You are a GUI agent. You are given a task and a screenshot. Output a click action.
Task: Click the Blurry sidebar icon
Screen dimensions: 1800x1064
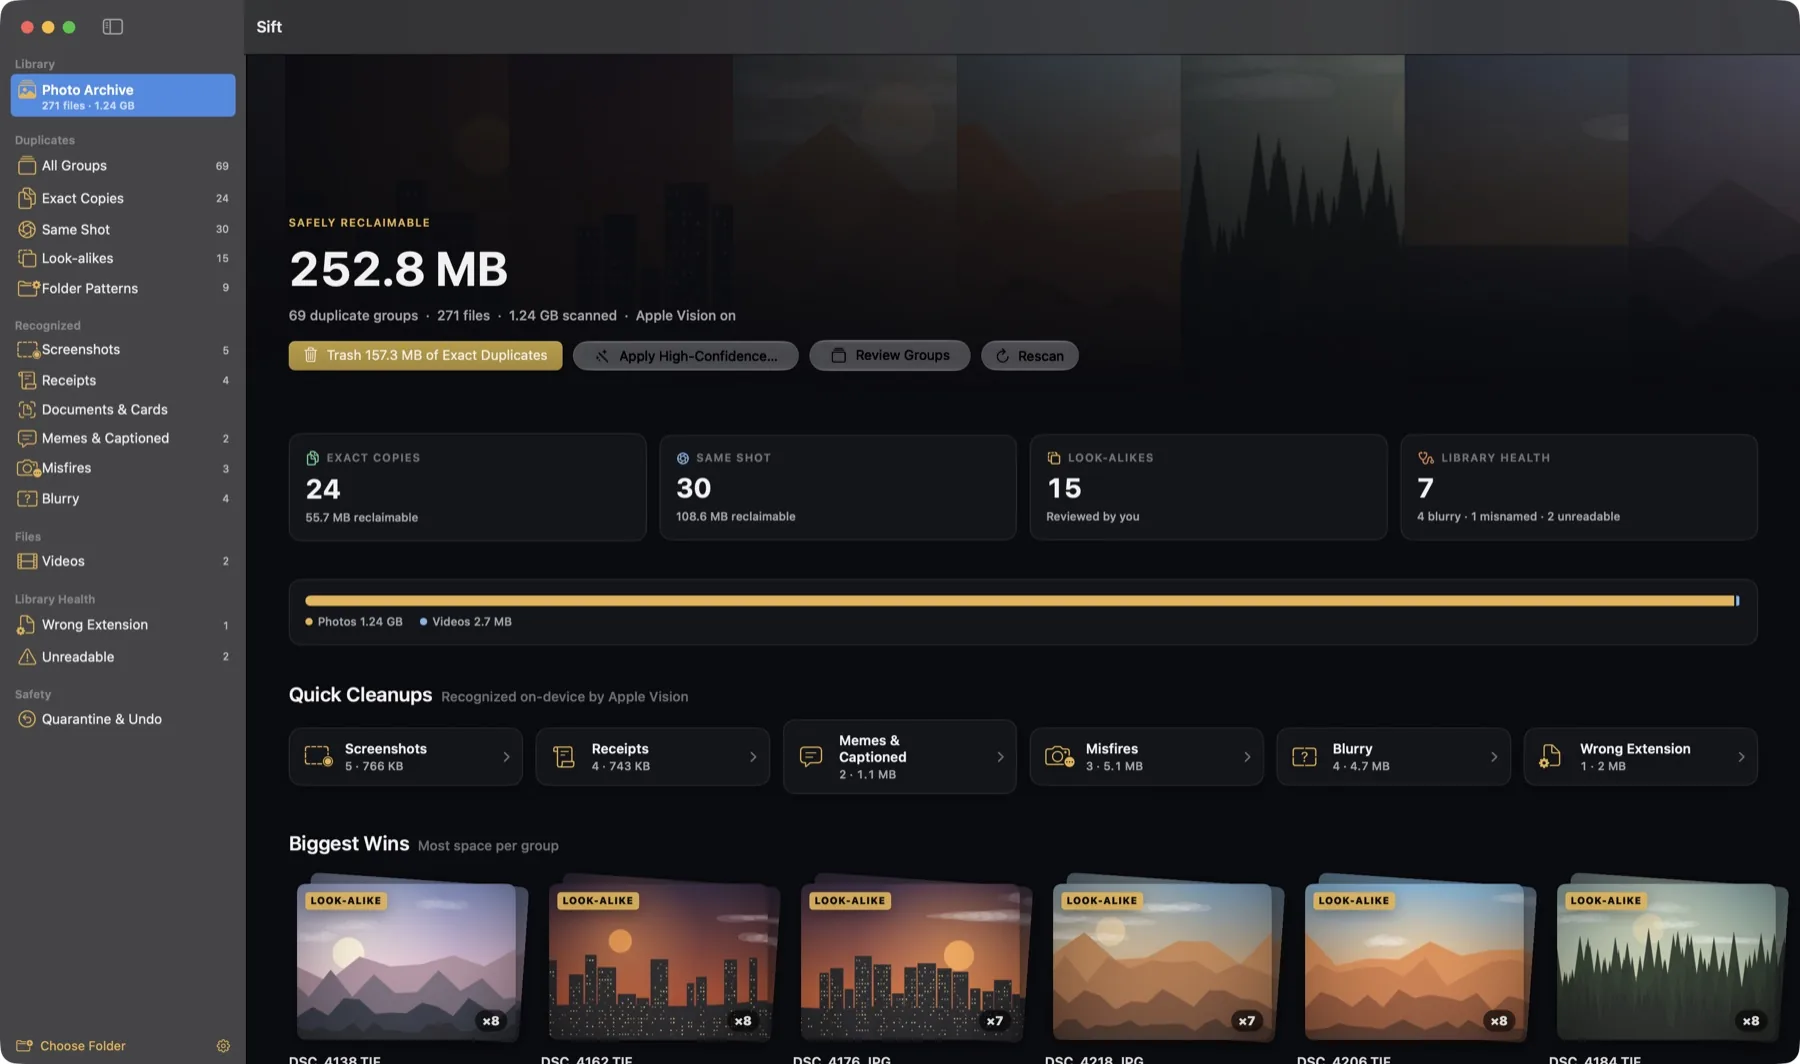[27, 498]
